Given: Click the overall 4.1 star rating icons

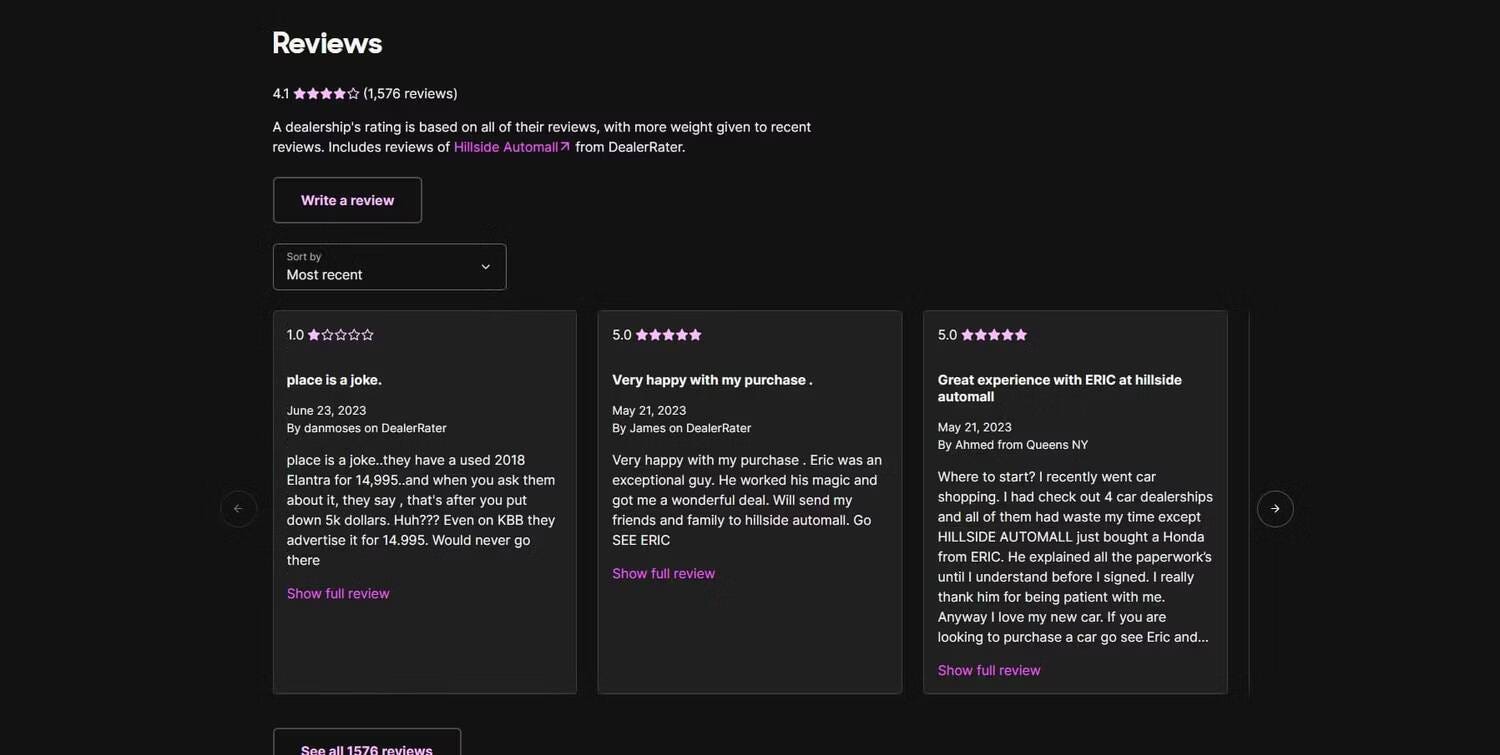Looking at the screenshot, I should (x=326, y=94).
